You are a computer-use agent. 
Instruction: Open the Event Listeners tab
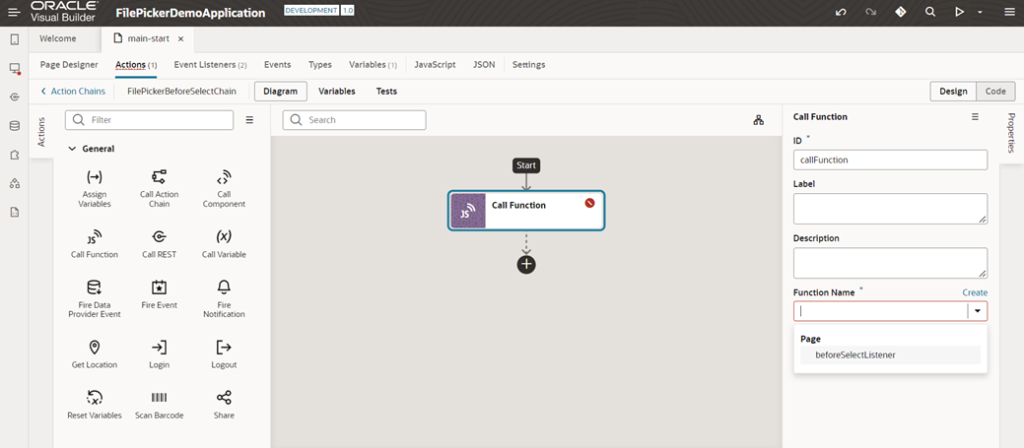tap(210, 65)
